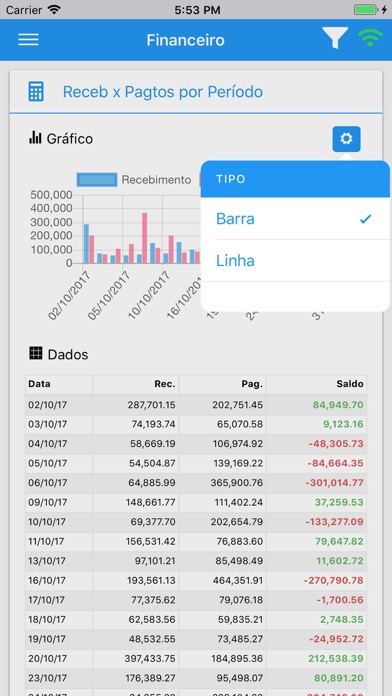The width and height of the screenshot is (392, 696).
Task: Click the Saldo column header
Action: point(317,384)
